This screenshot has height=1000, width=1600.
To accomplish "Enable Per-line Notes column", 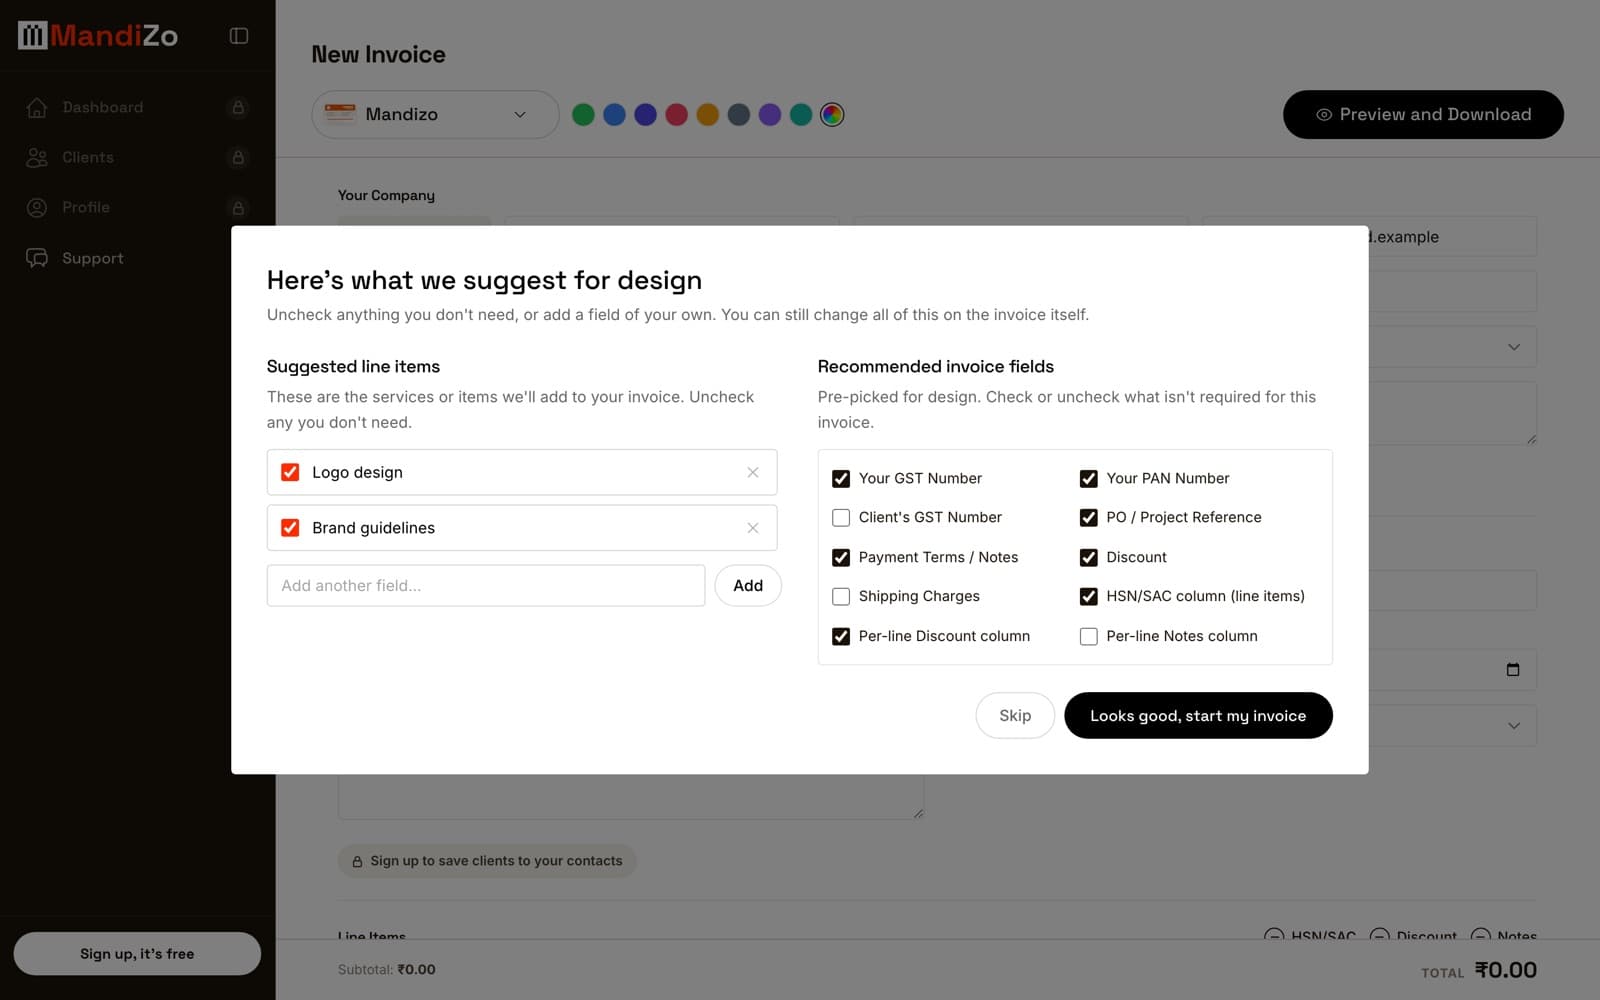I will click(x=1089, y=637).
